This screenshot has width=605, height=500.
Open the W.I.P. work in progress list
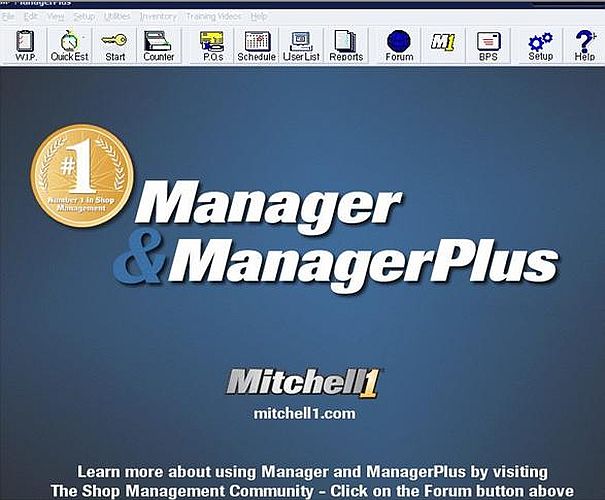25,46
